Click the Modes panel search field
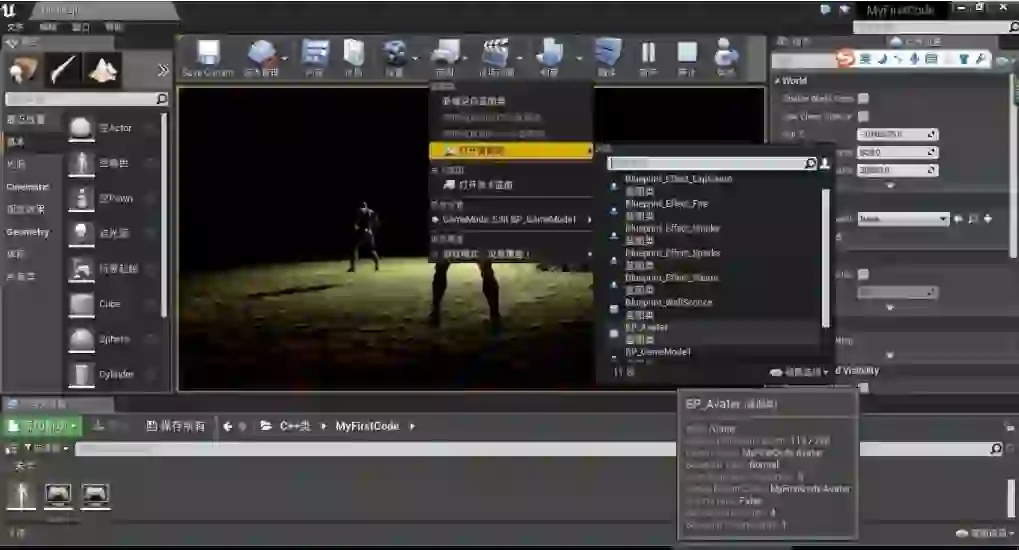Viewport: 1019px width, 550px height. point(86,99)
